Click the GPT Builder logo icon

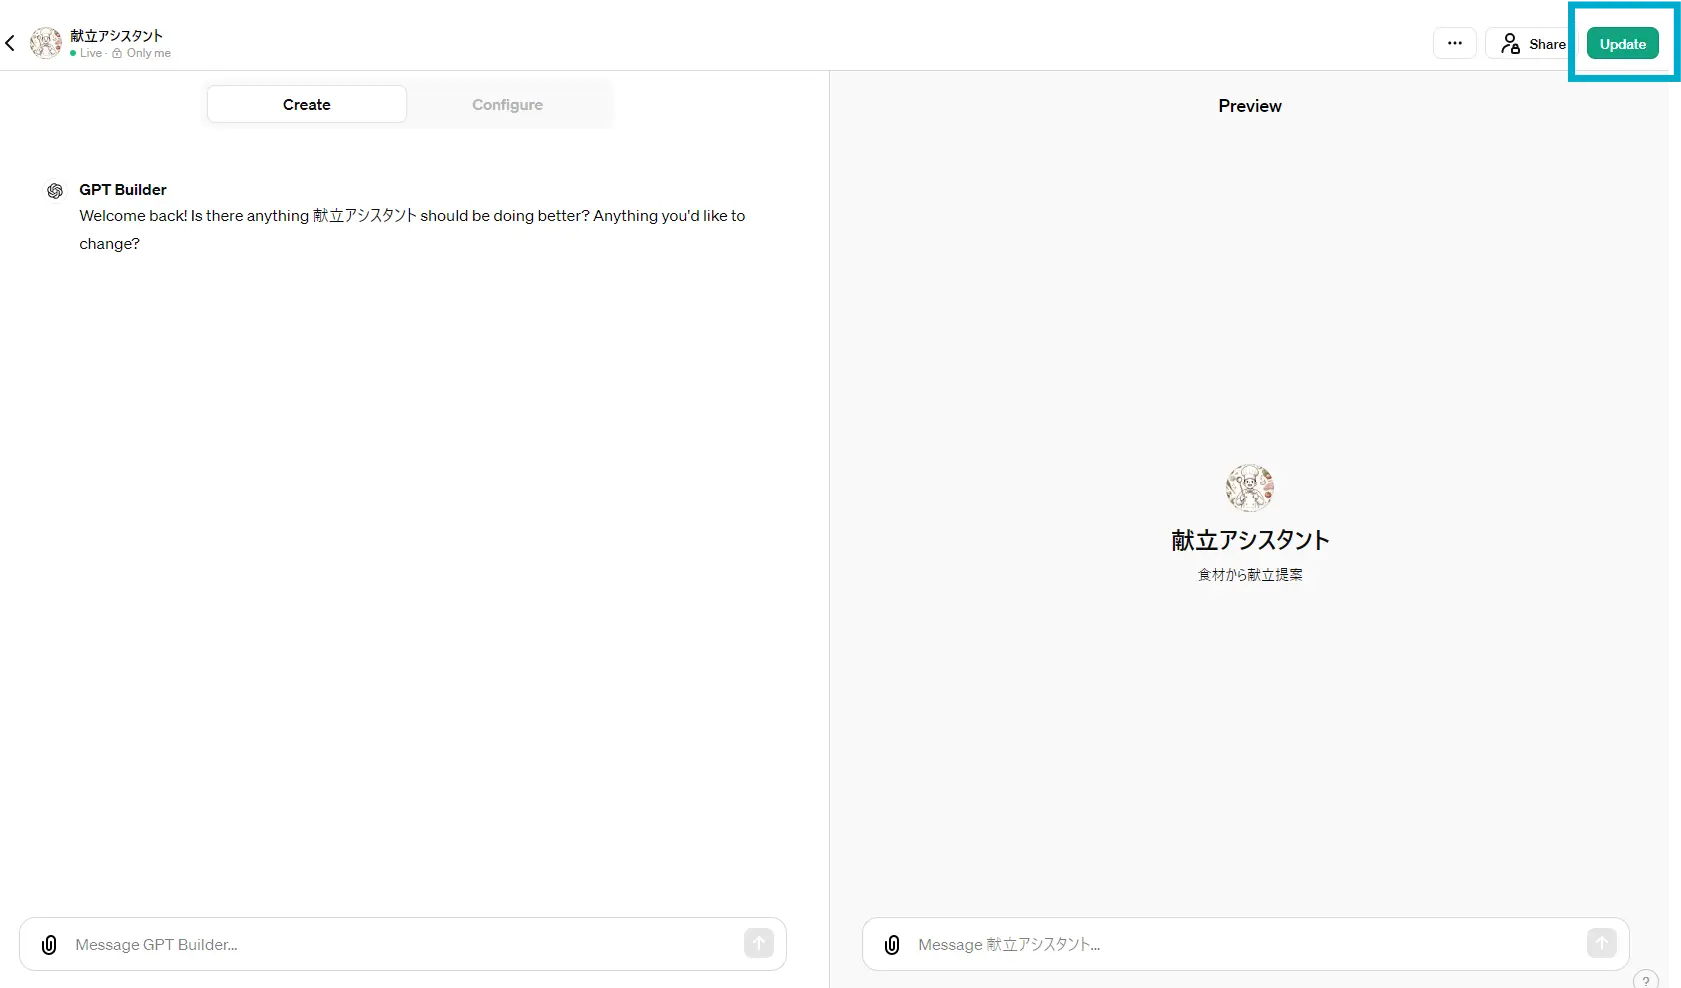(55, 190)
